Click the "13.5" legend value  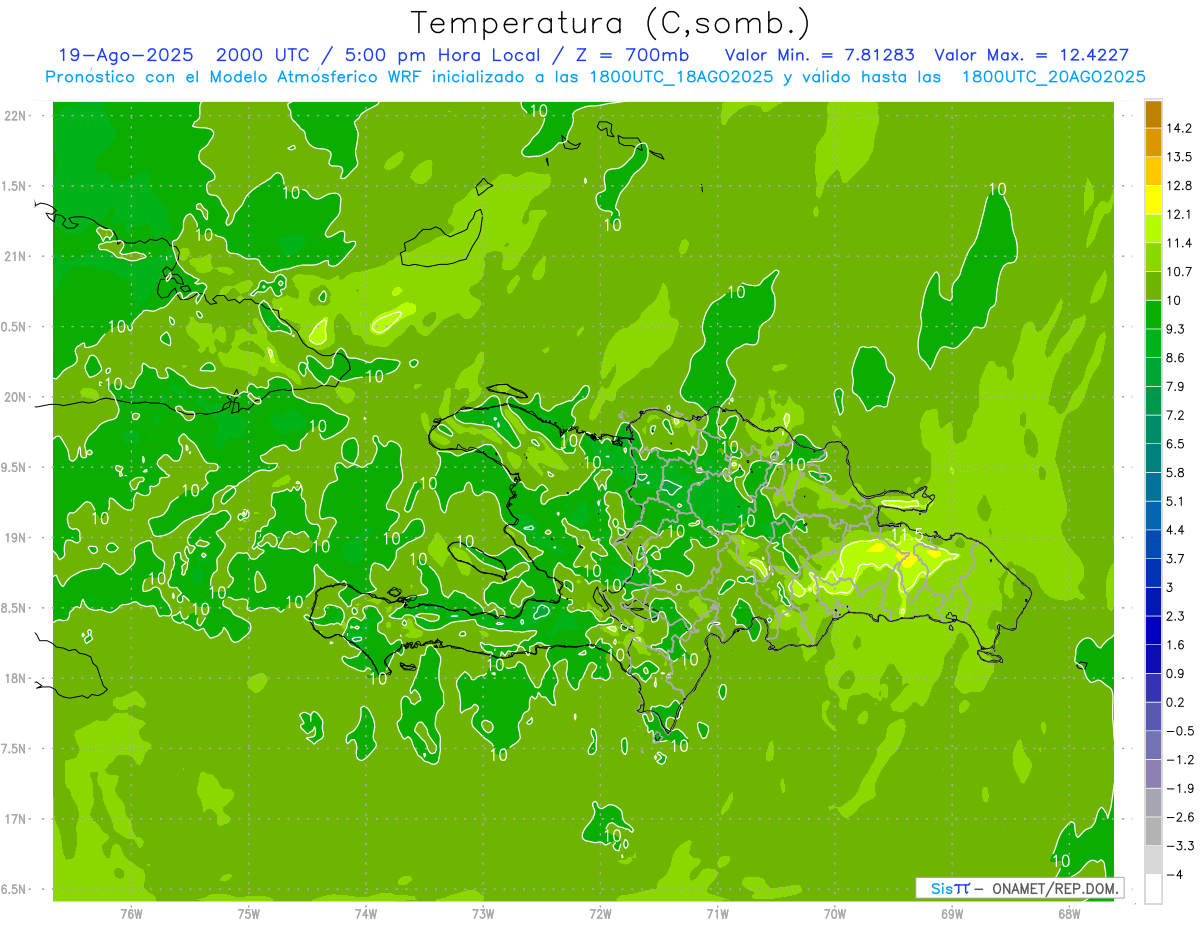click(x=1180, y=157)
